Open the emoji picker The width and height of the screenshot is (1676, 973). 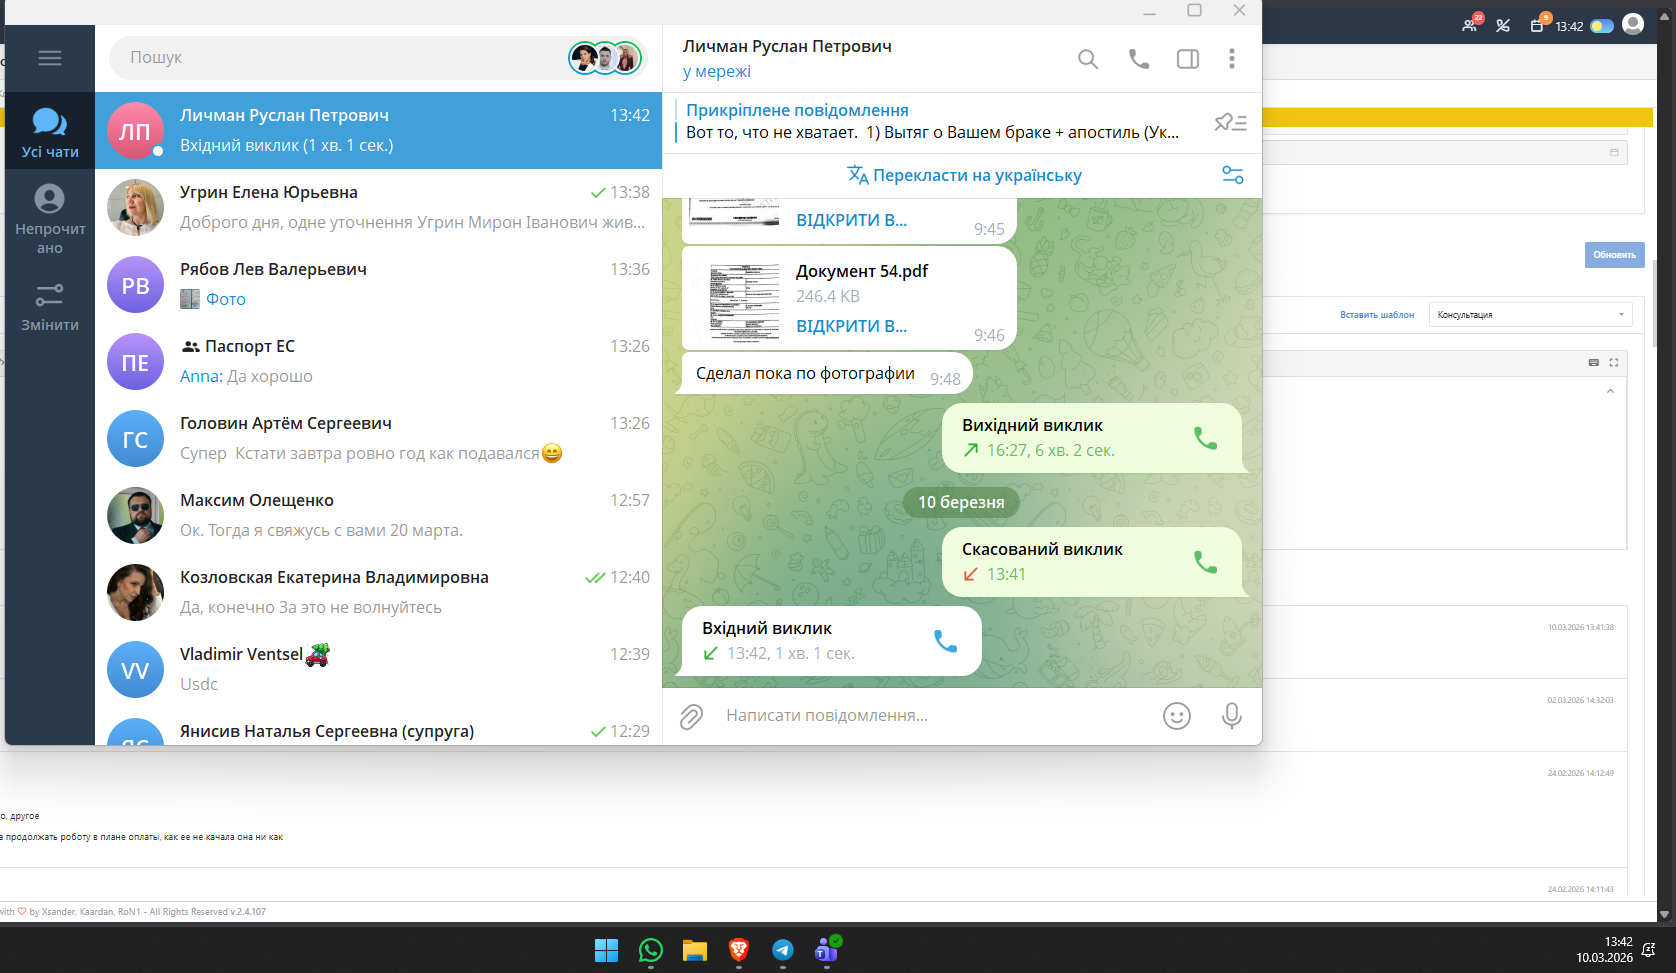tap(1177, 716)
